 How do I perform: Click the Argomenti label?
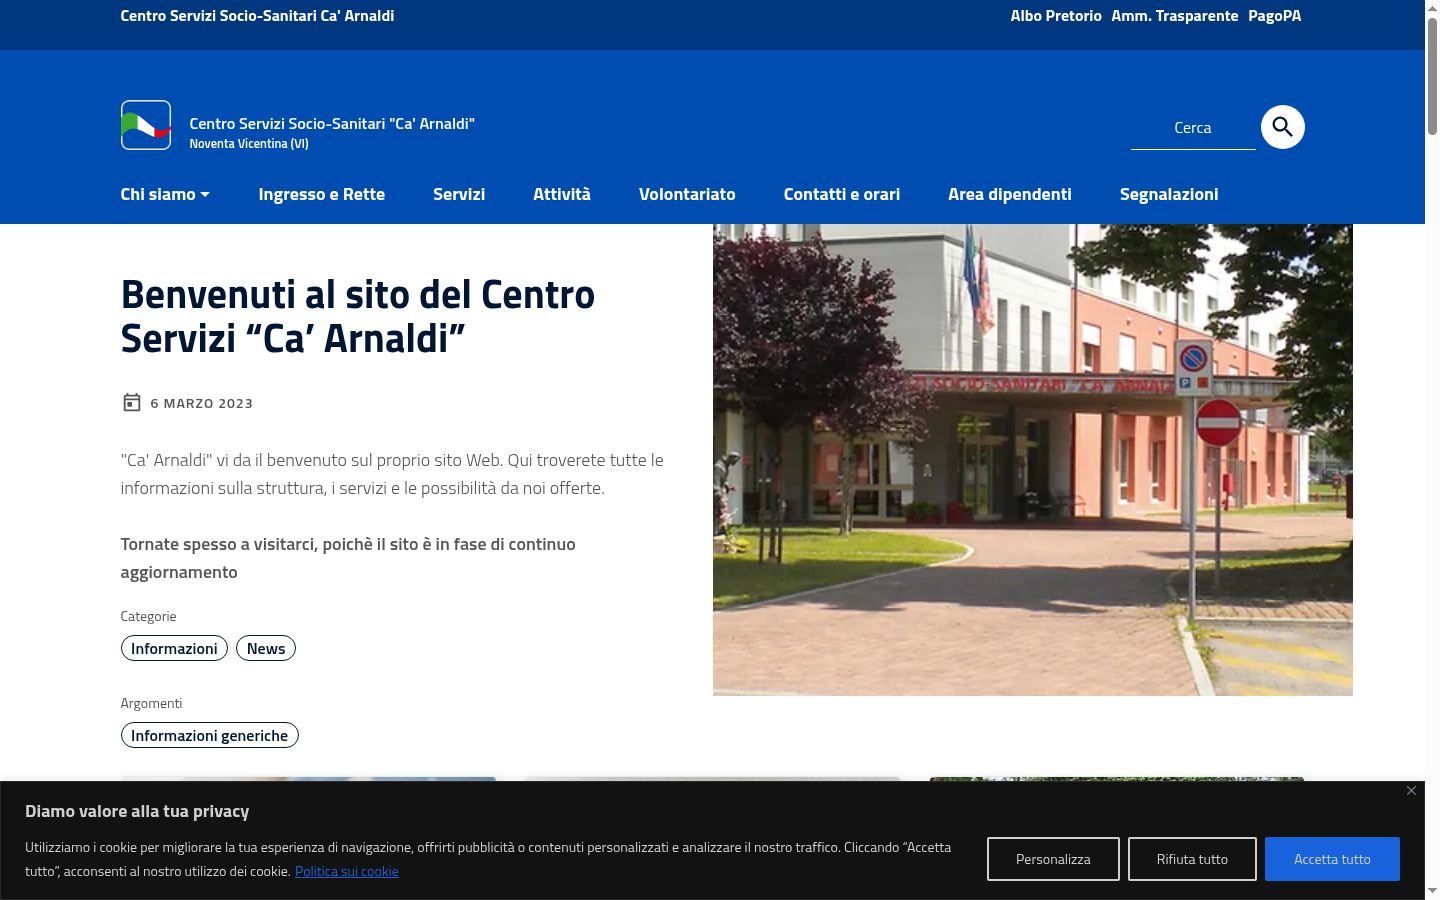coord(151,703)
